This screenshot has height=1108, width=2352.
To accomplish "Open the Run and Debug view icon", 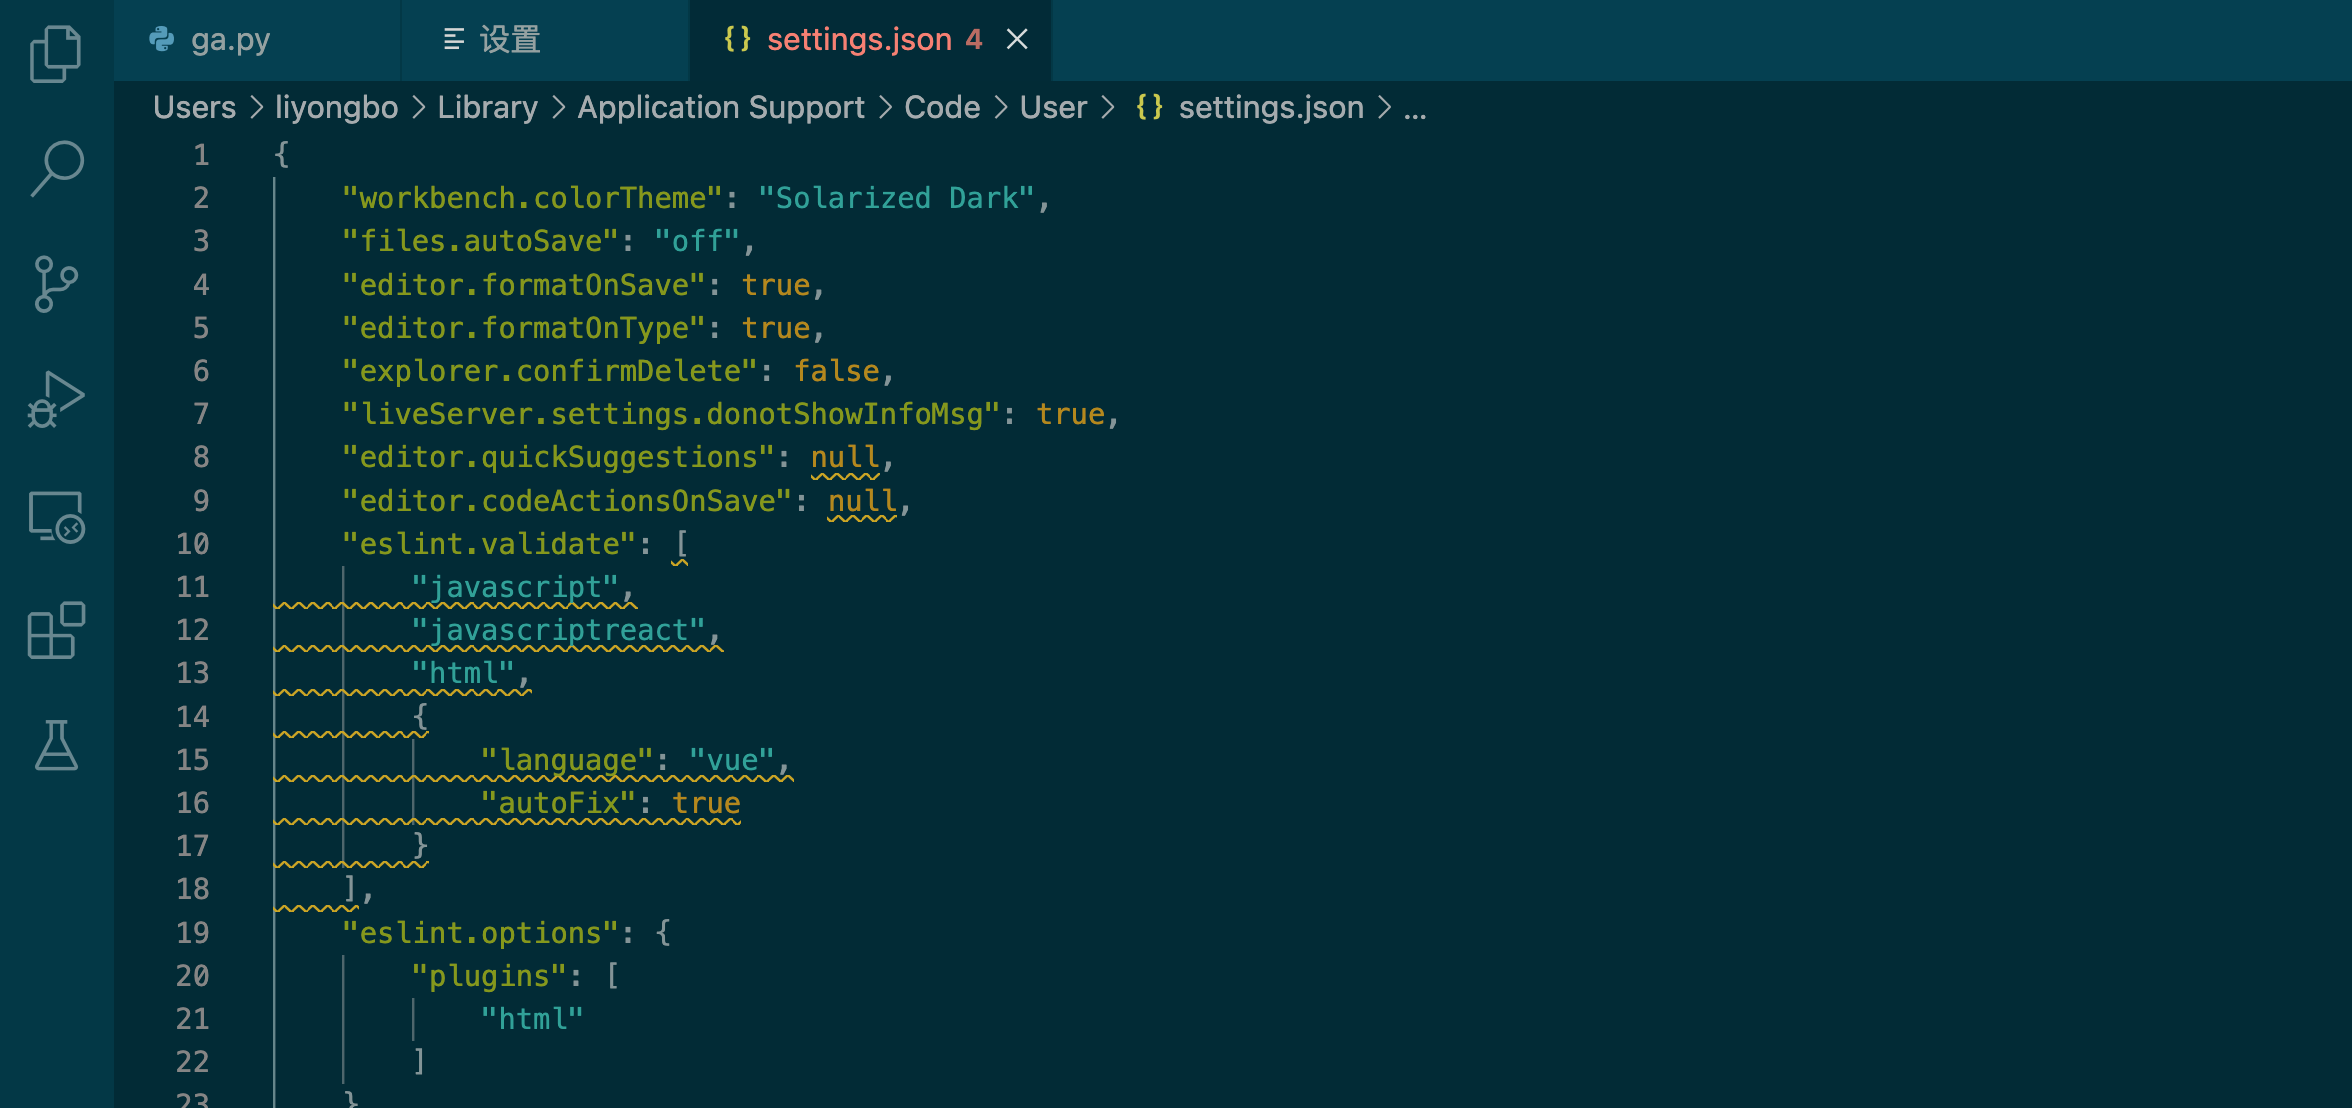I will (x=56, y=399).
